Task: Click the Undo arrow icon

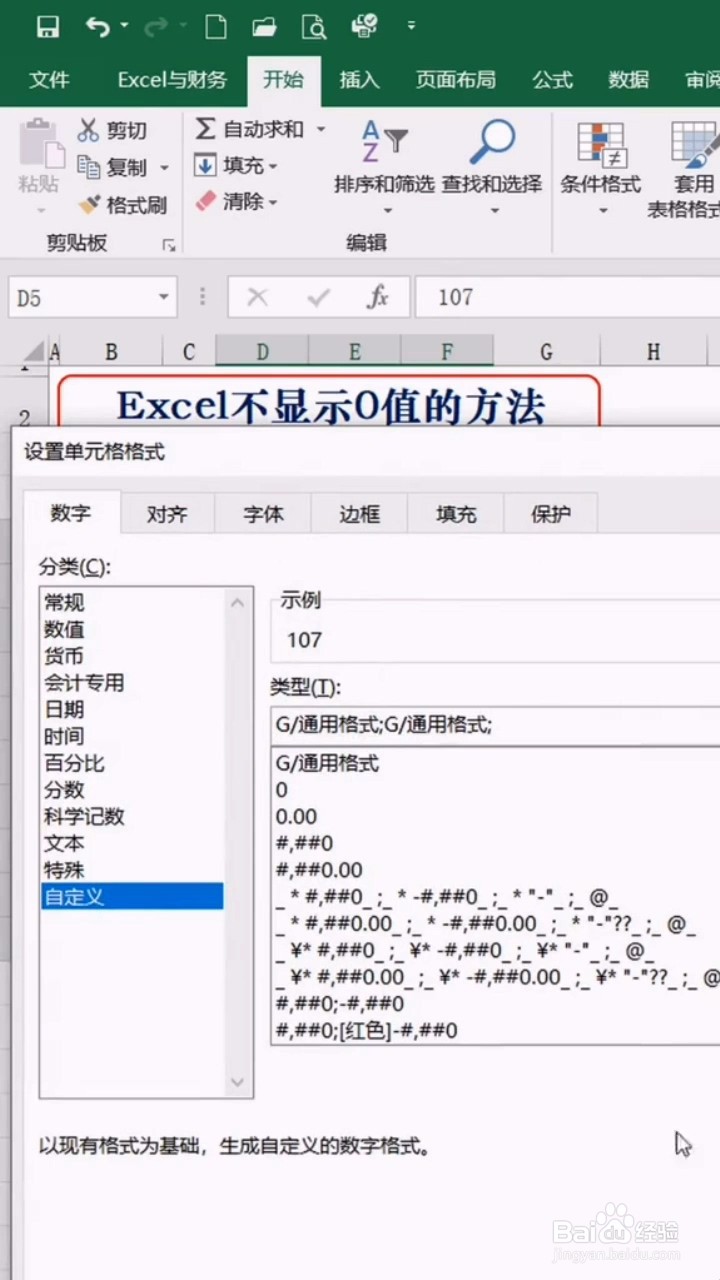Action: click(98, 27)
